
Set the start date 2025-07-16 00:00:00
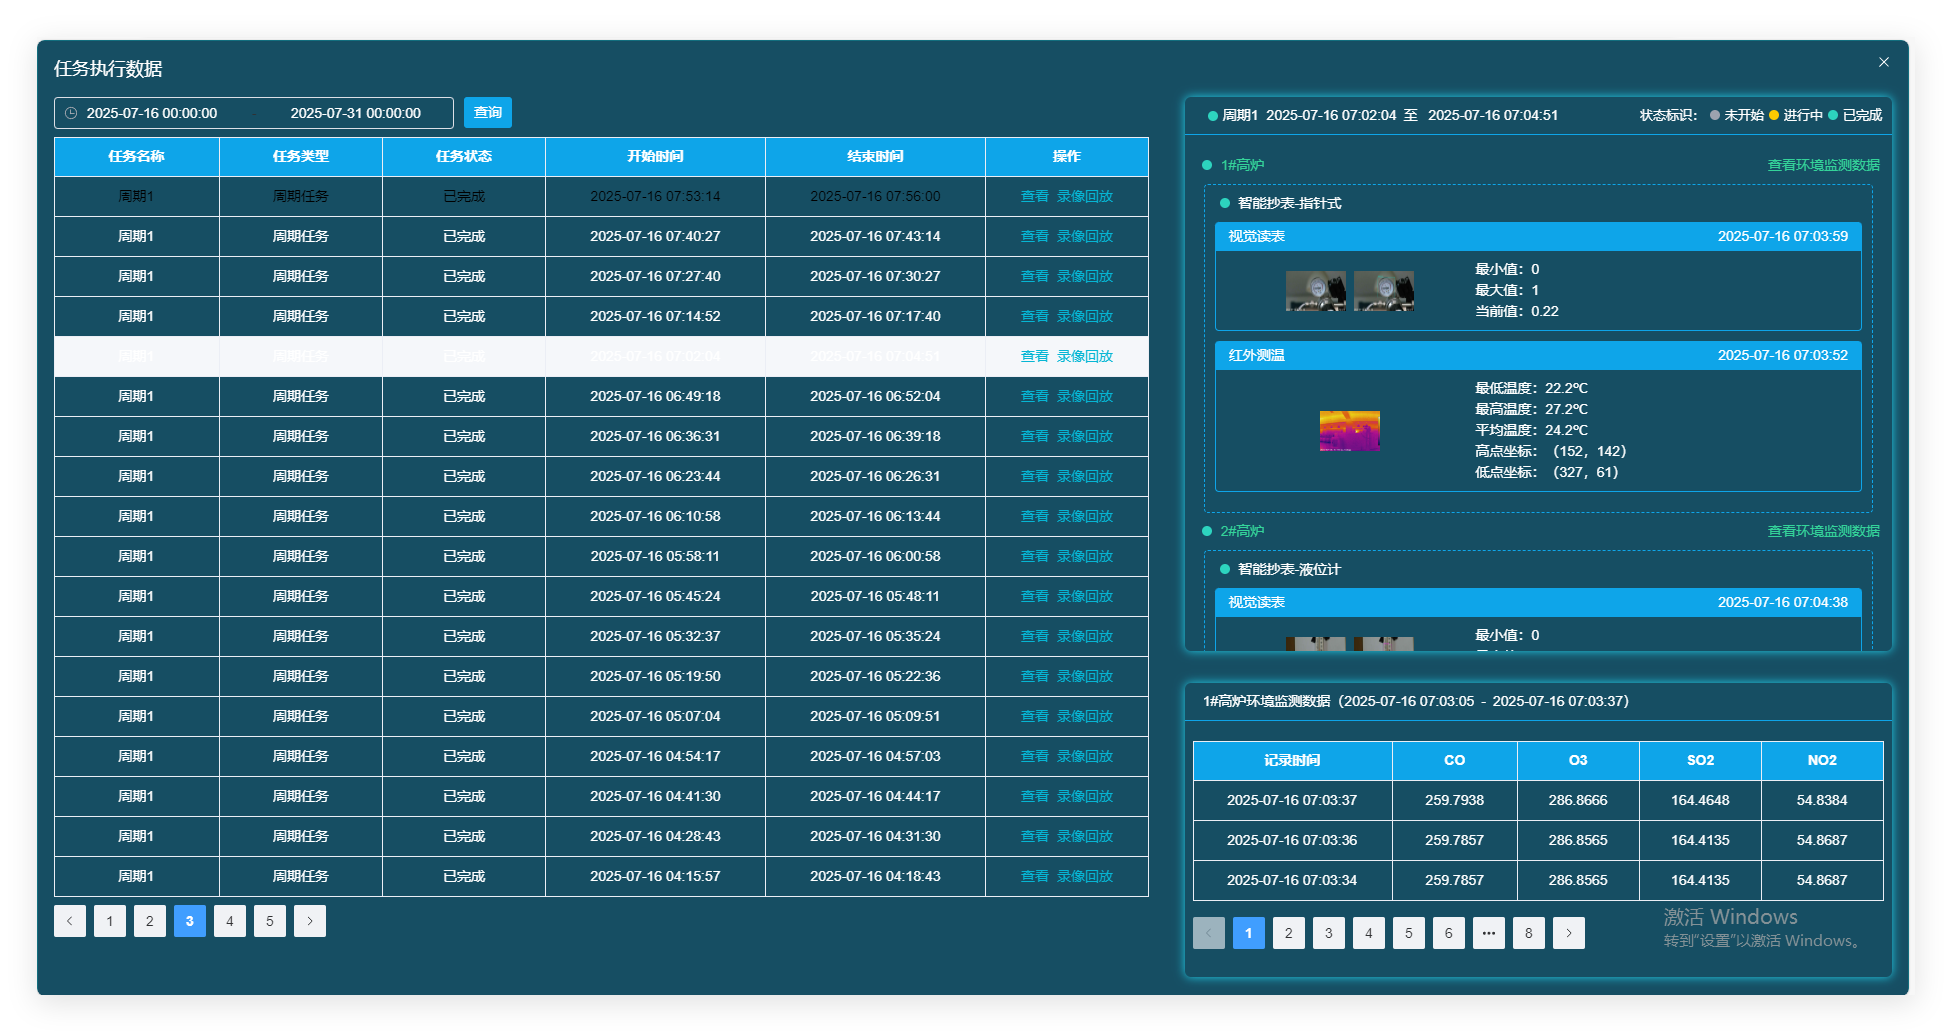pyautogui.click(x=152, y=113)
